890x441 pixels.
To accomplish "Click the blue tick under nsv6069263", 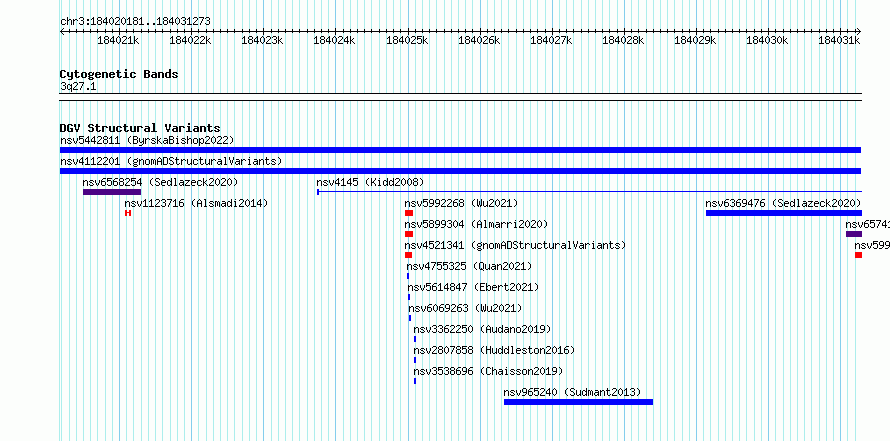I will 410,318.
